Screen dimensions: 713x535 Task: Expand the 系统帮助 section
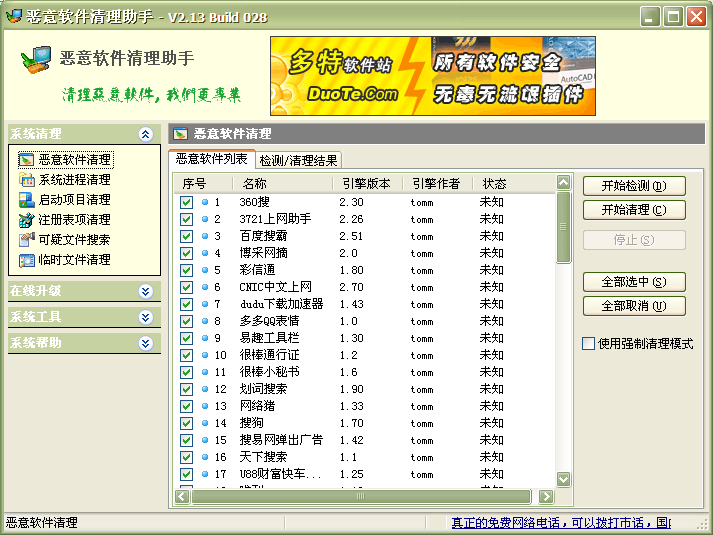(146, 343)
